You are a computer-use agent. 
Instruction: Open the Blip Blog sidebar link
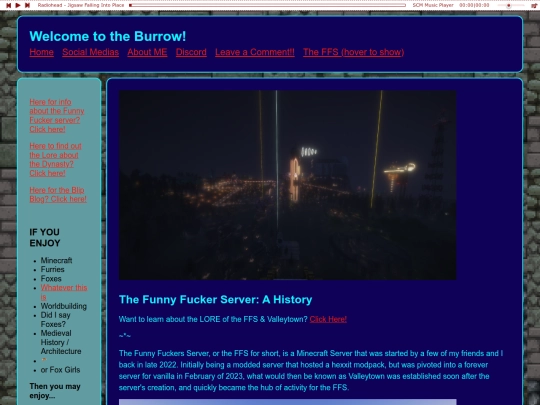pyautogui.click(x=58, y=195)
